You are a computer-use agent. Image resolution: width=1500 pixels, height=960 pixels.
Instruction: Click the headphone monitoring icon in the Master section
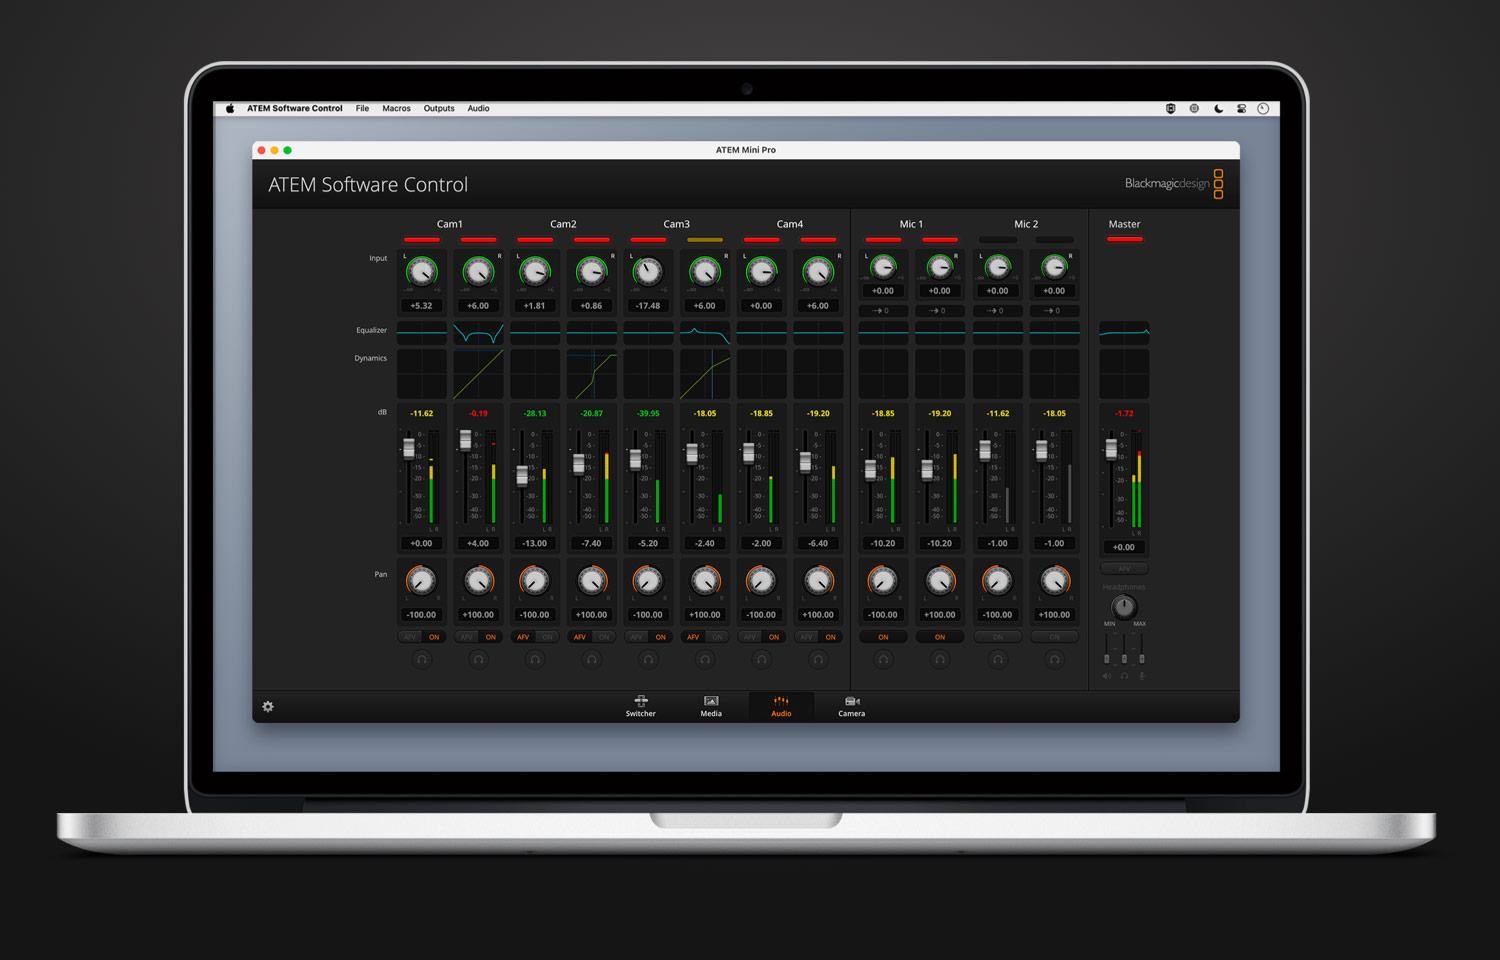(1124, 675)
